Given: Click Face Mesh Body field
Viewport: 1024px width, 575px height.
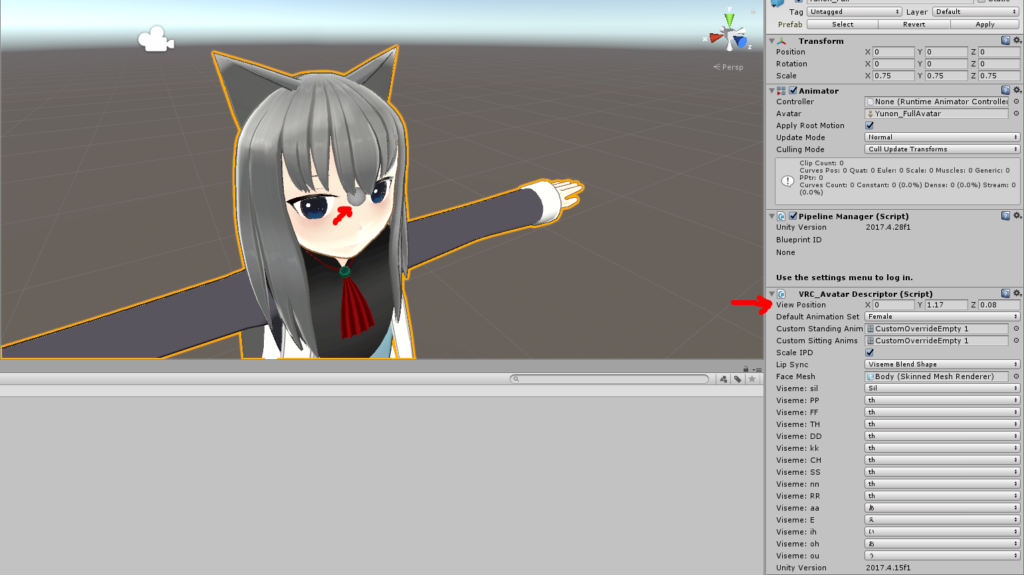Looking at the screenshot, I should click(936, 376).
